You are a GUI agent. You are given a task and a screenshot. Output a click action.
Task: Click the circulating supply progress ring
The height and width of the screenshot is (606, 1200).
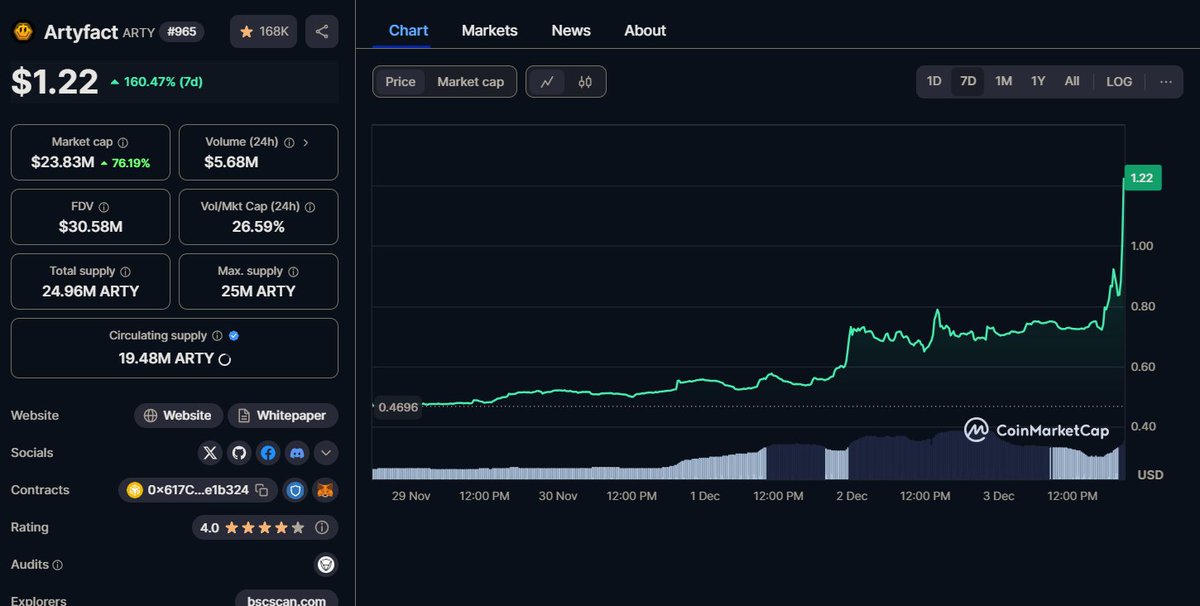225,359
